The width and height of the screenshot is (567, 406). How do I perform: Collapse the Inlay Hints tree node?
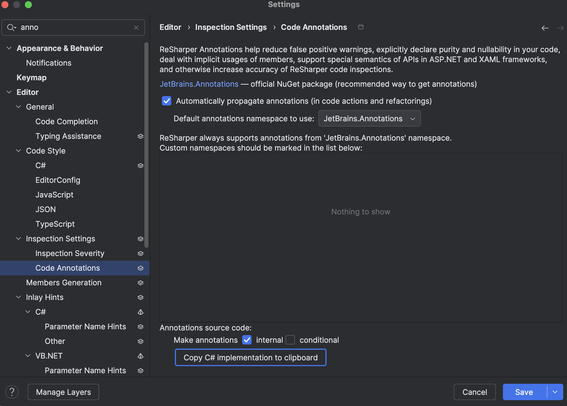pos(18,297)
